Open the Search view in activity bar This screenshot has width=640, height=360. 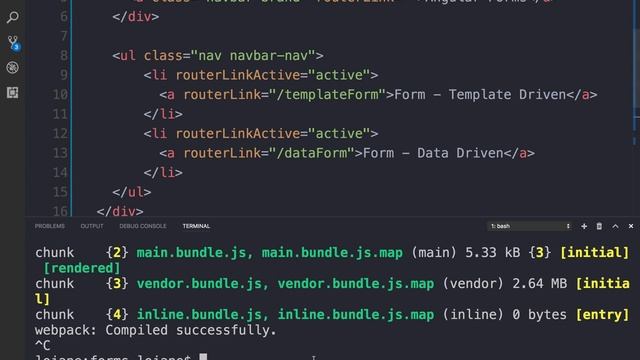pos(13,17)
